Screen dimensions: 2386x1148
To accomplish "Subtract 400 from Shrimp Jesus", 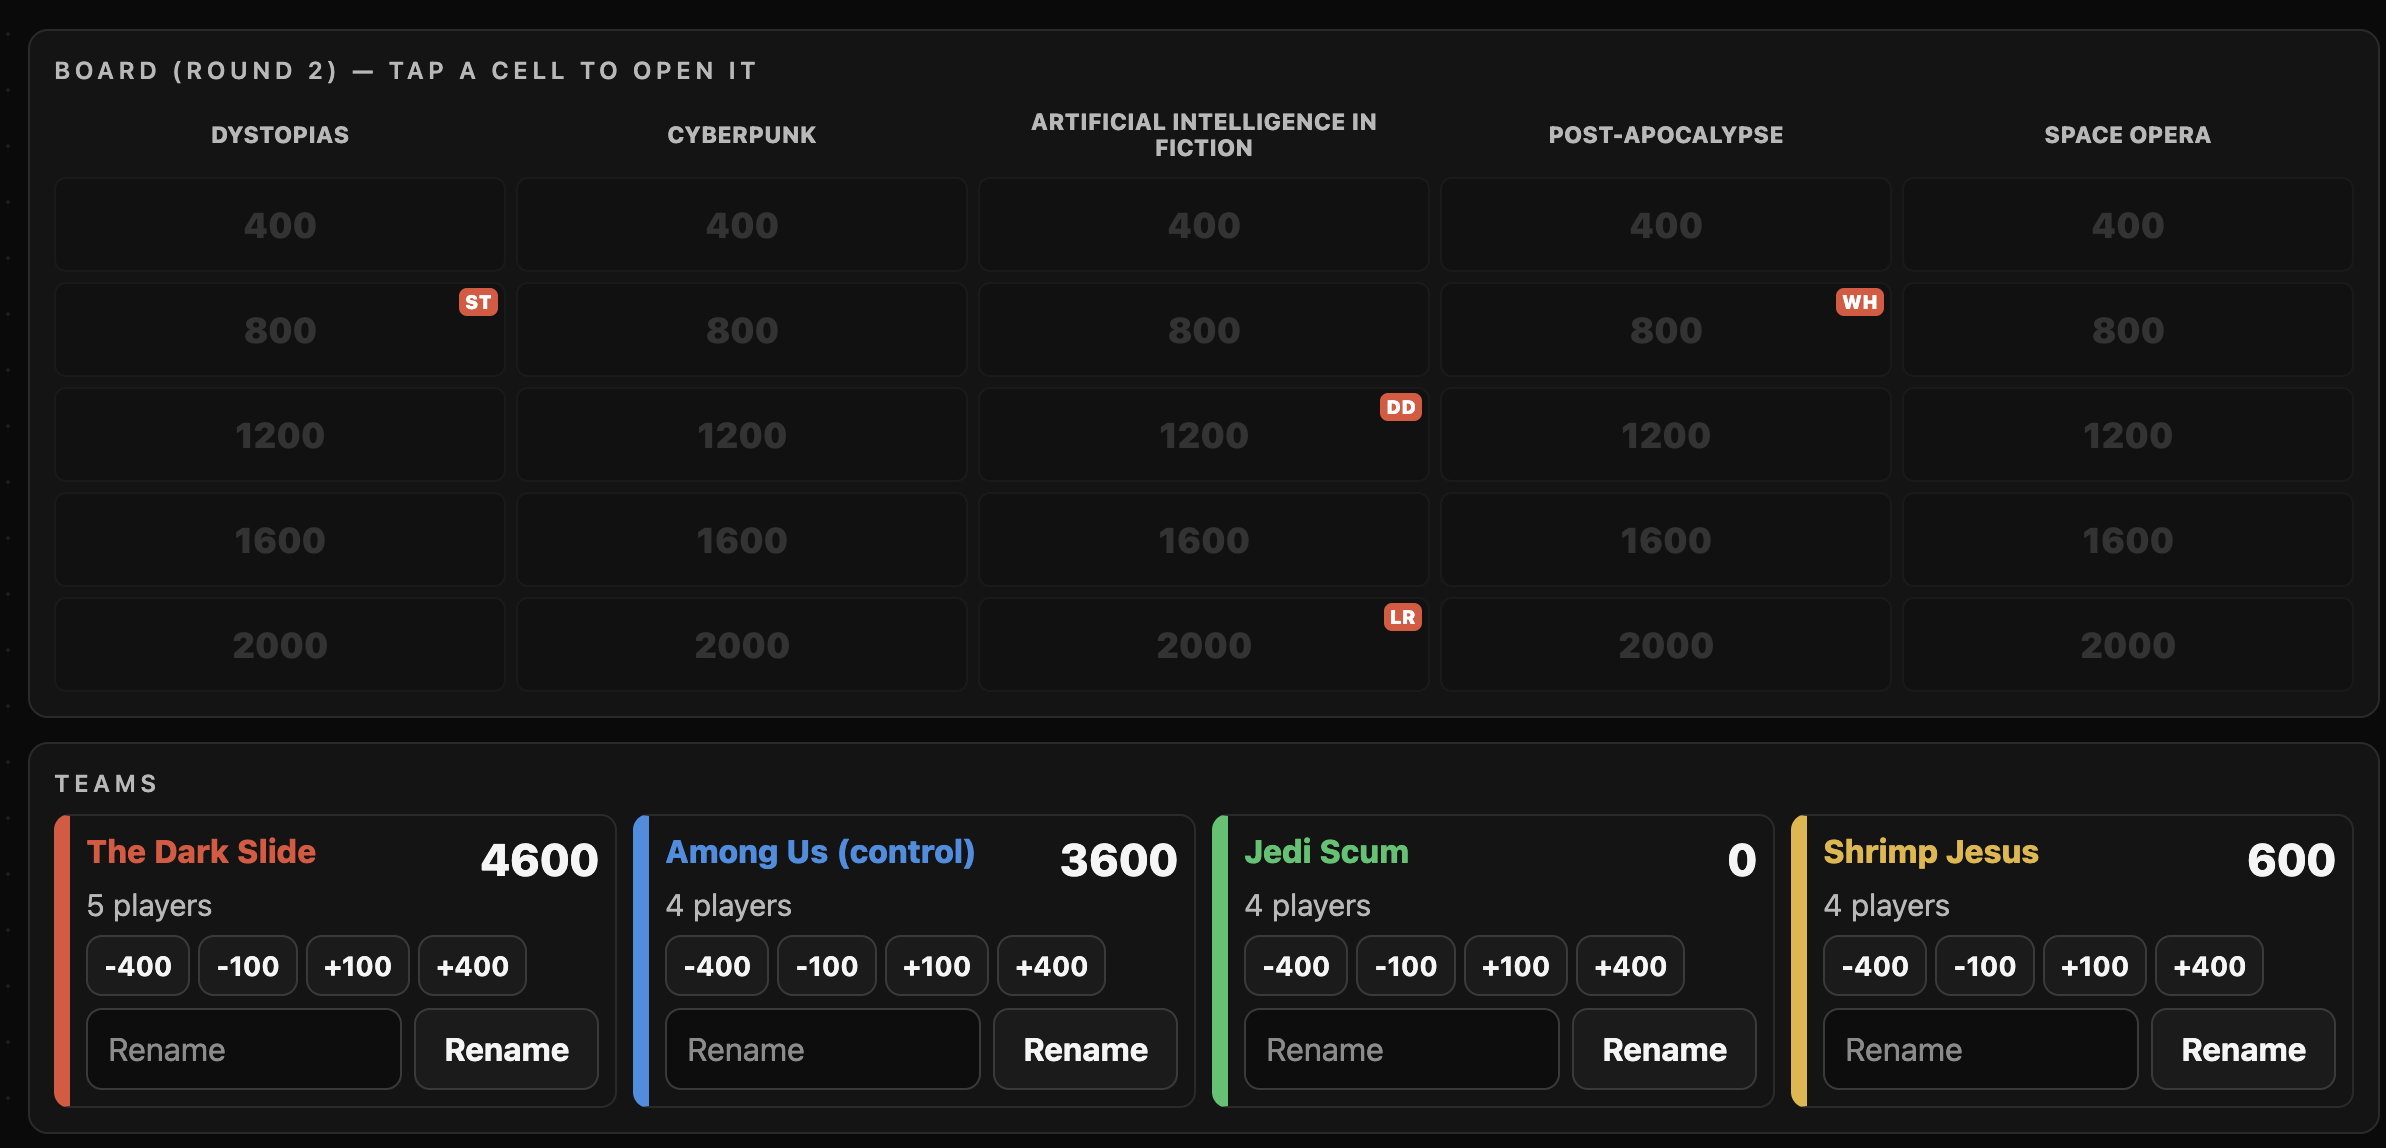I will [x=1875, y=966].
